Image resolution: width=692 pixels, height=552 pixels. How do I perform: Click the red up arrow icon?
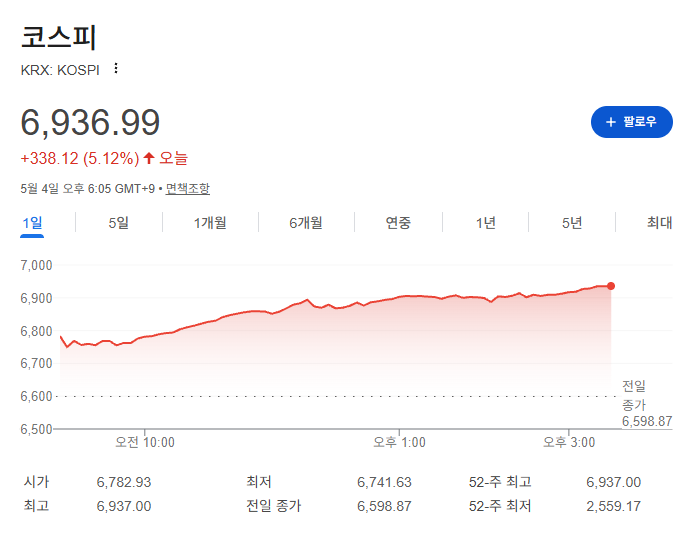click(149, 158)
